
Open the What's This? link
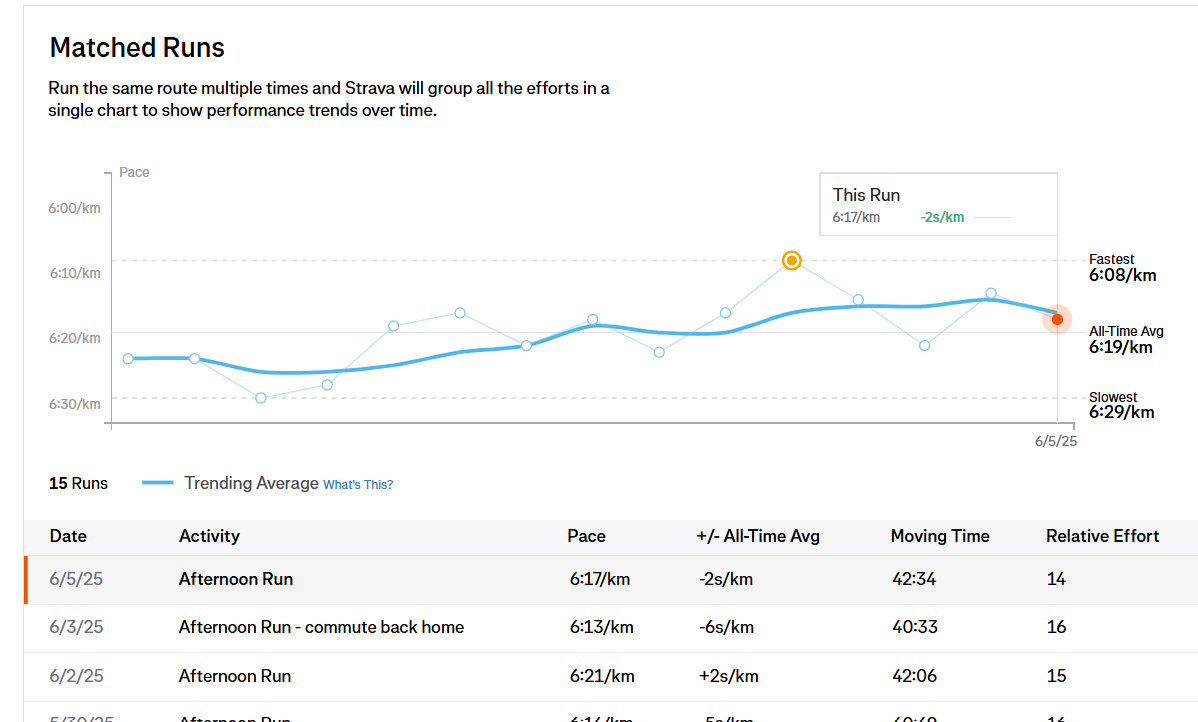click(x=358, y=484)
